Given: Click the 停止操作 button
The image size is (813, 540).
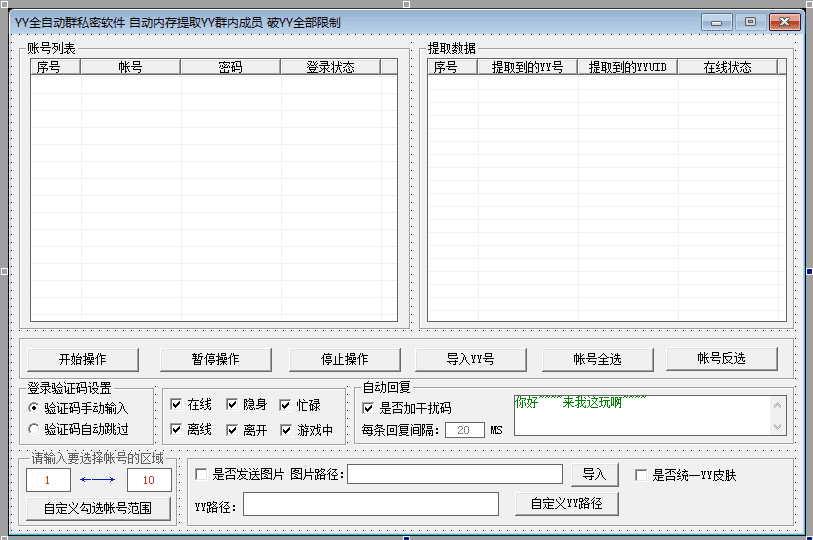Looking at the screenshot, I should pos(345,359).
